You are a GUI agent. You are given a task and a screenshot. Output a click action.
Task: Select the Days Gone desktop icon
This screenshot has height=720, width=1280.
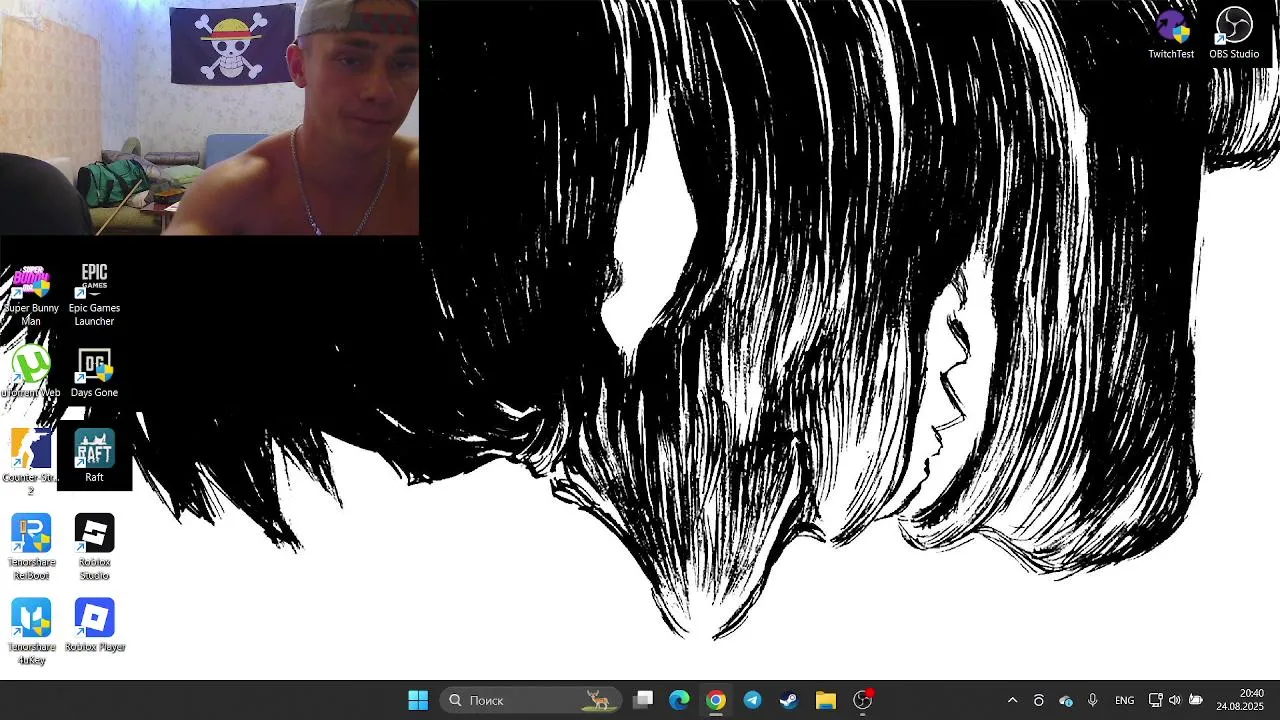pos(94,372)
